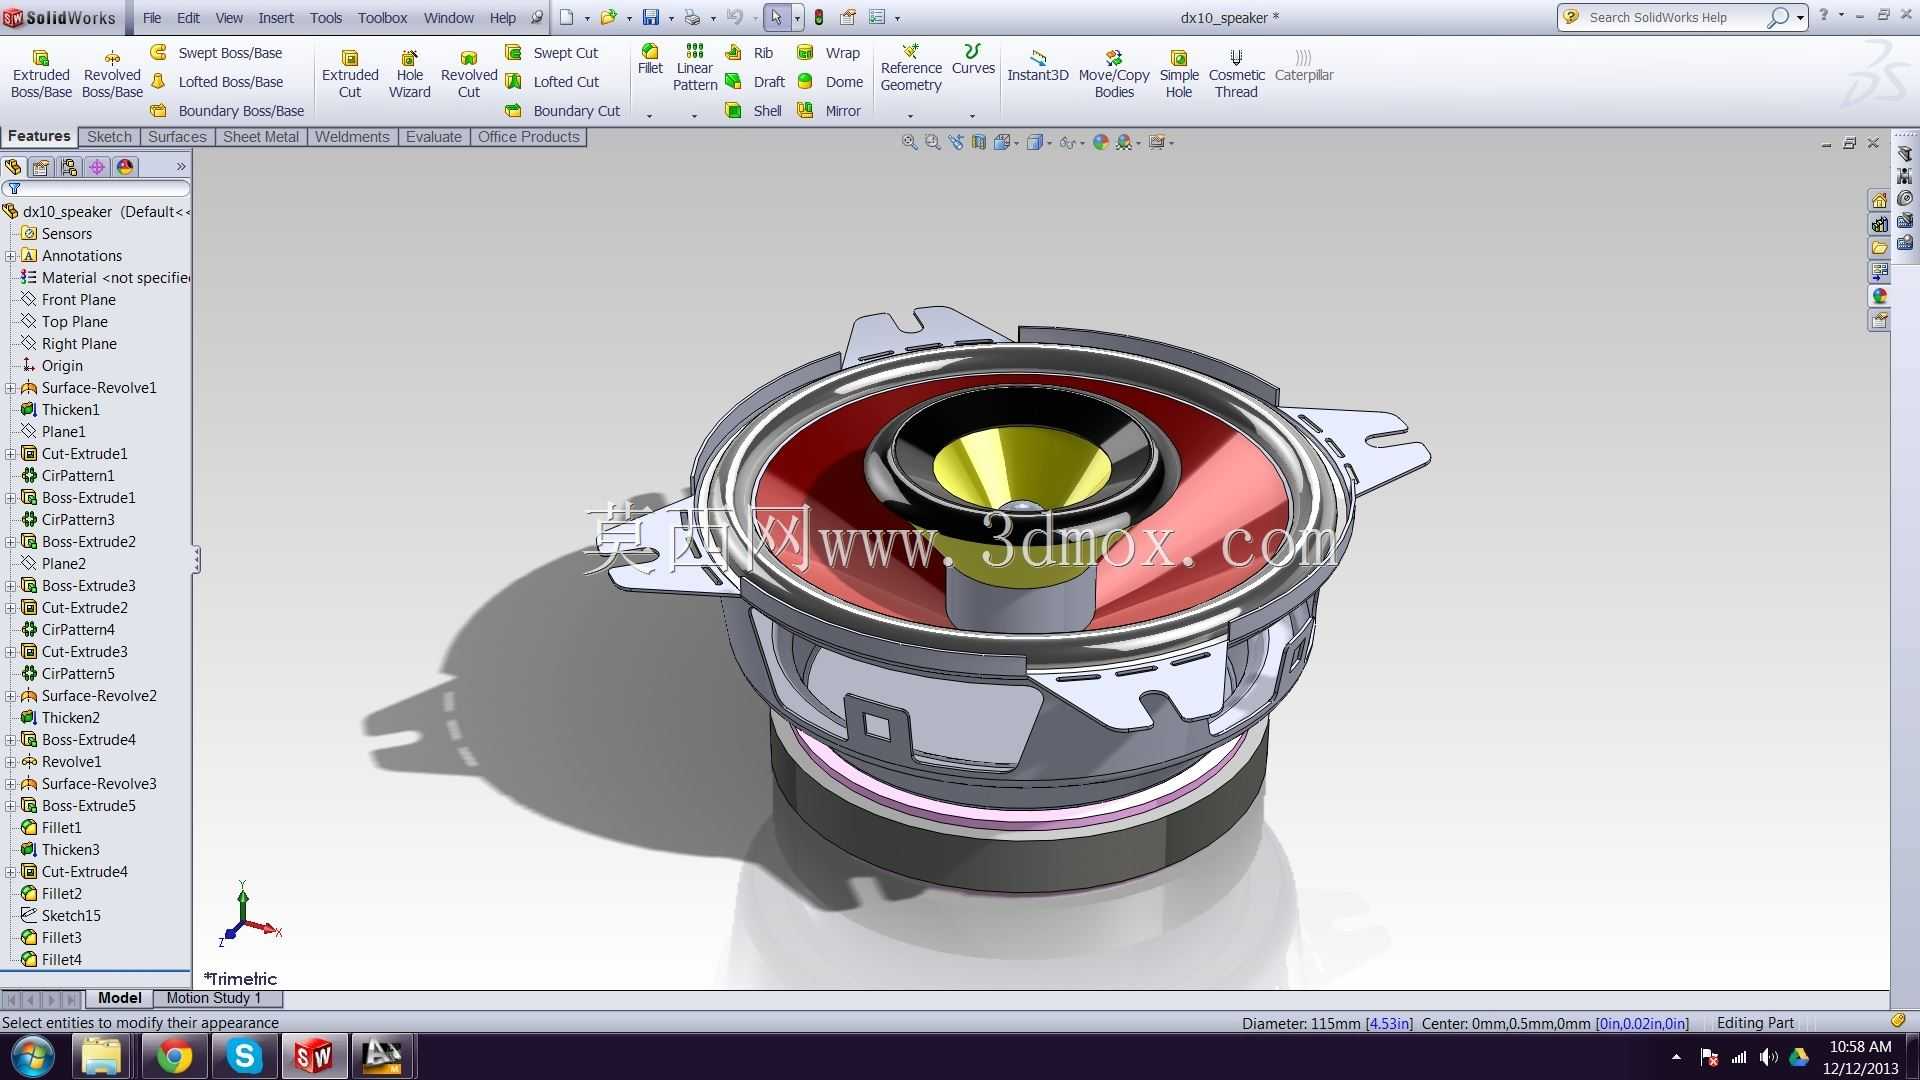Use the Revolved Cut tool
1920x1080 pixels.
point(469,75)
